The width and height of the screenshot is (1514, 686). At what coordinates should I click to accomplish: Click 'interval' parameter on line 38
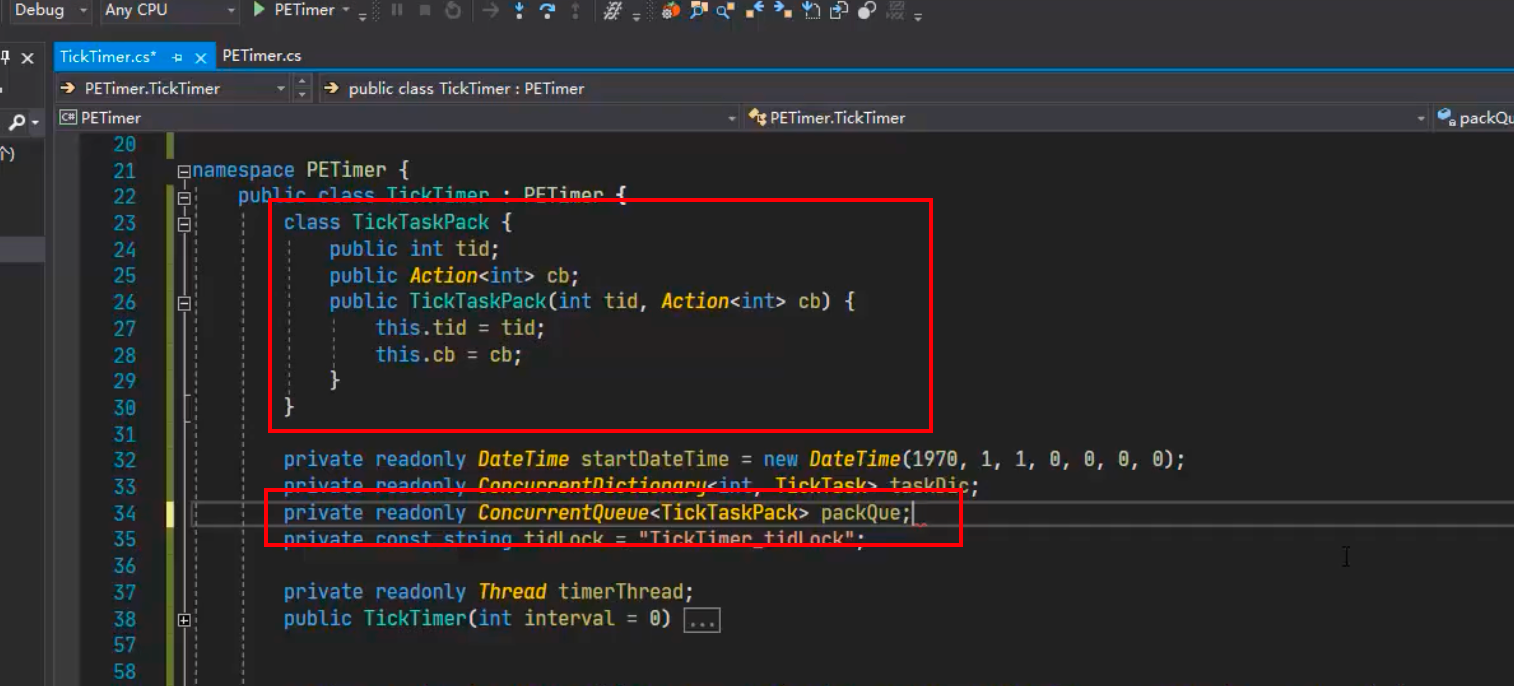pos(570,619)
